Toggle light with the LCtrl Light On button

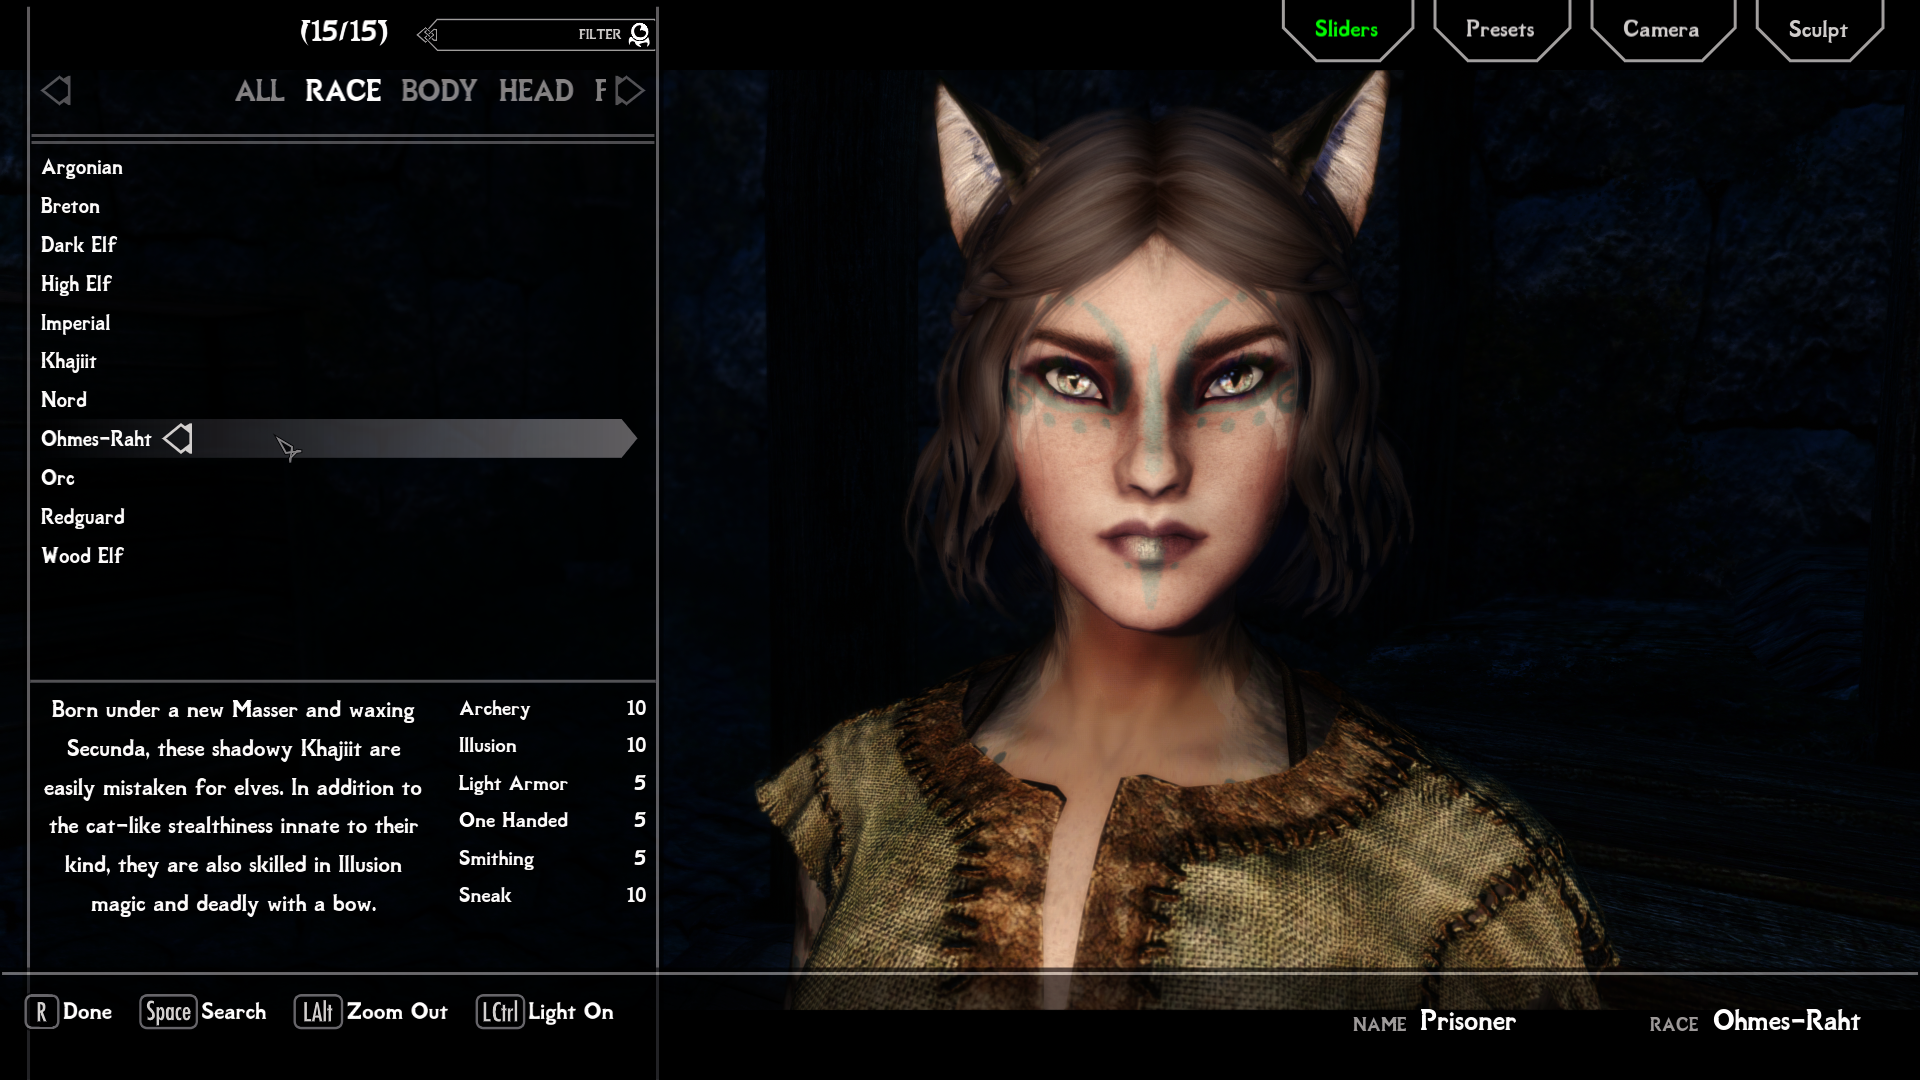[x=545, y=1012]
